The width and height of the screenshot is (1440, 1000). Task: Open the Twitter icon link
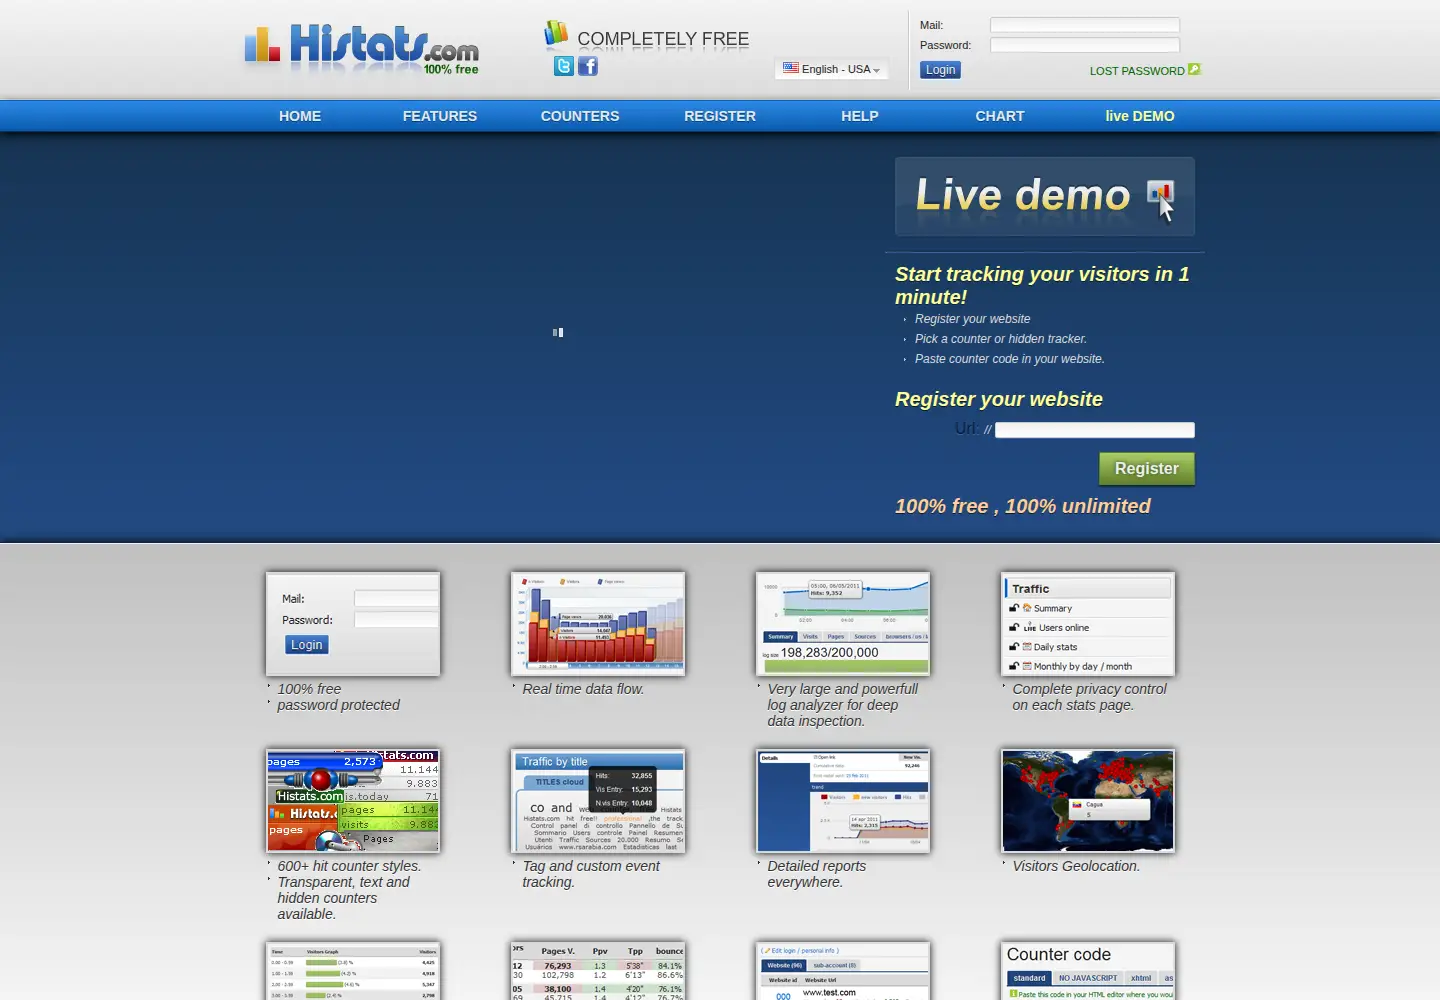(x=564, y=66)
